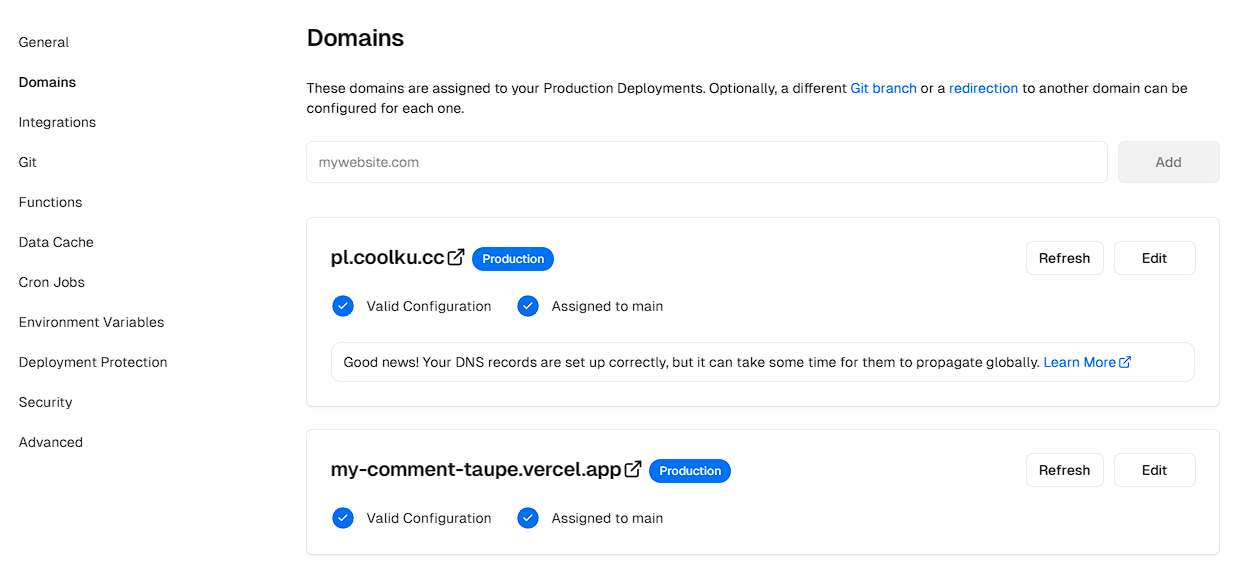Click Assigned to main checkmark for pl.coolku.cc
The height and width of the screenshot is (564, 1256).
(528, 306)
